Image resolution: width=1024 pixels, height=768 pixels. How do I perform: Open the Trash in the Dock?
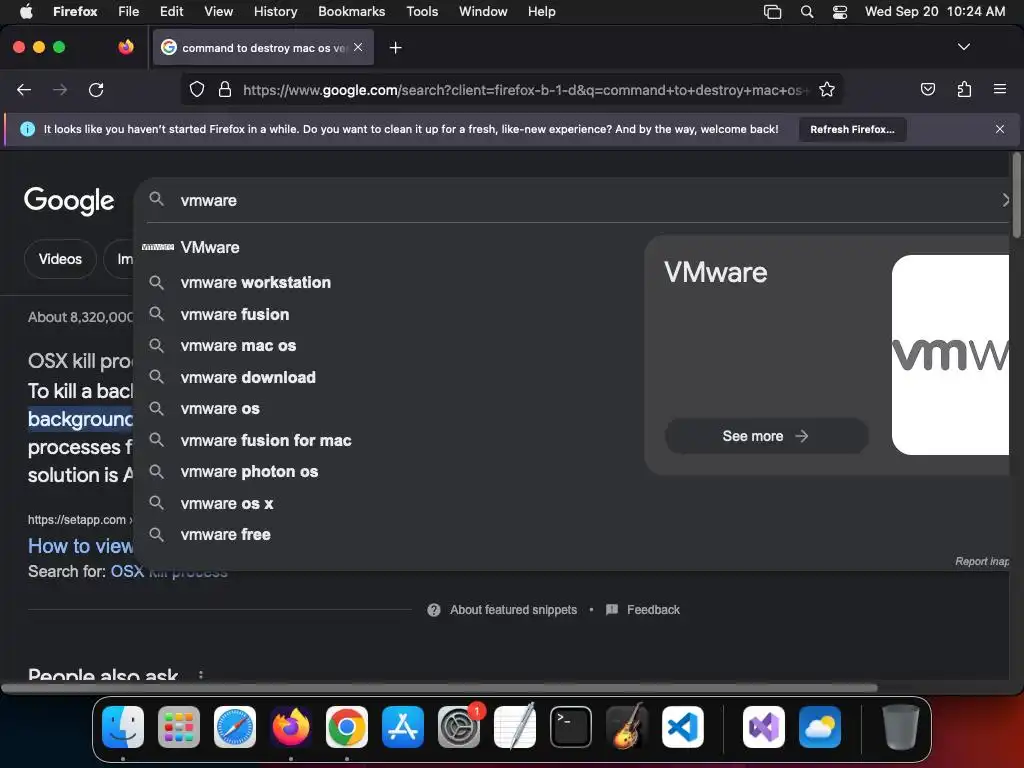(901, 727)
